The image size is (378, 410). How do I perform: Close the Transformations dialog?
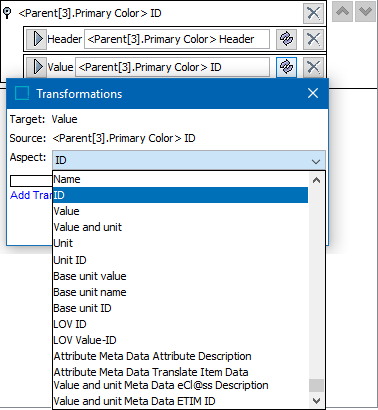point(313,93)
